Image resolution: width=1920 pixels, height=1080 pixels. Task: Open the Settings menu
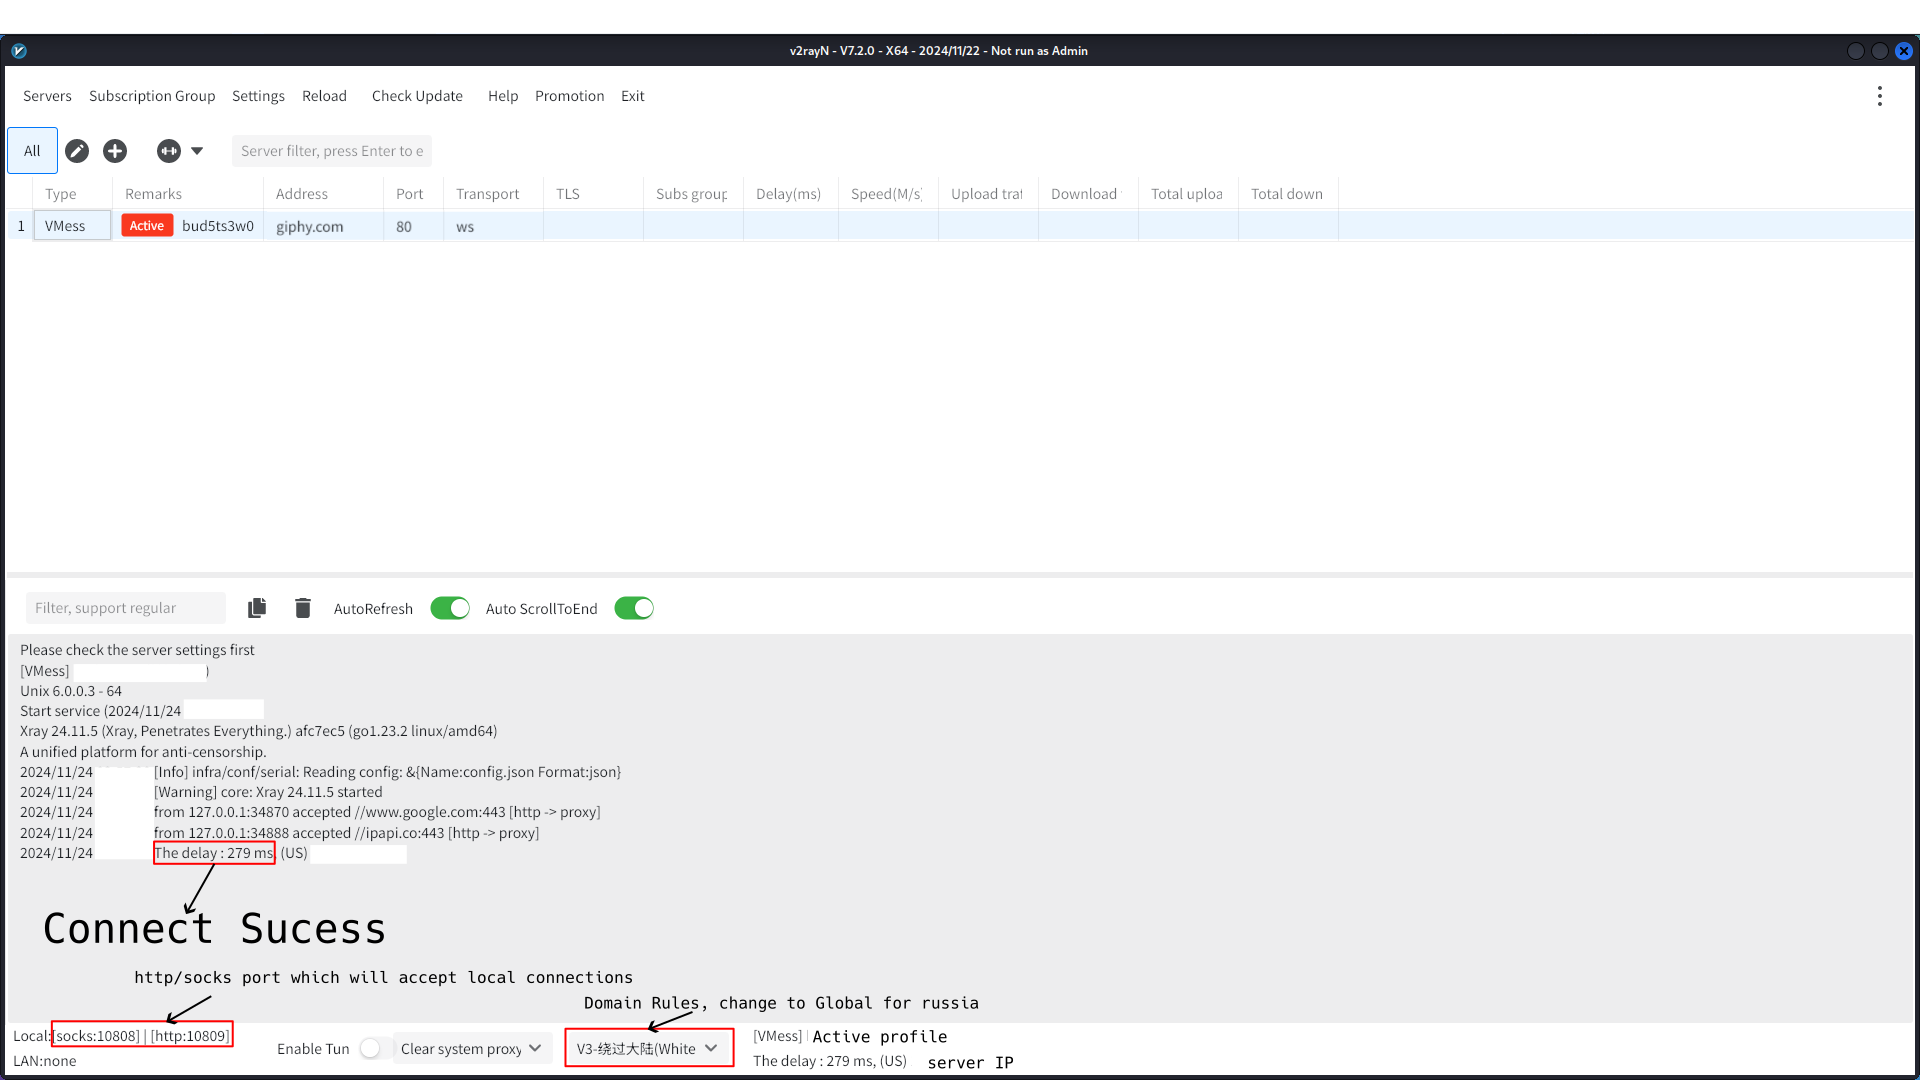click(x=258, y=96)
